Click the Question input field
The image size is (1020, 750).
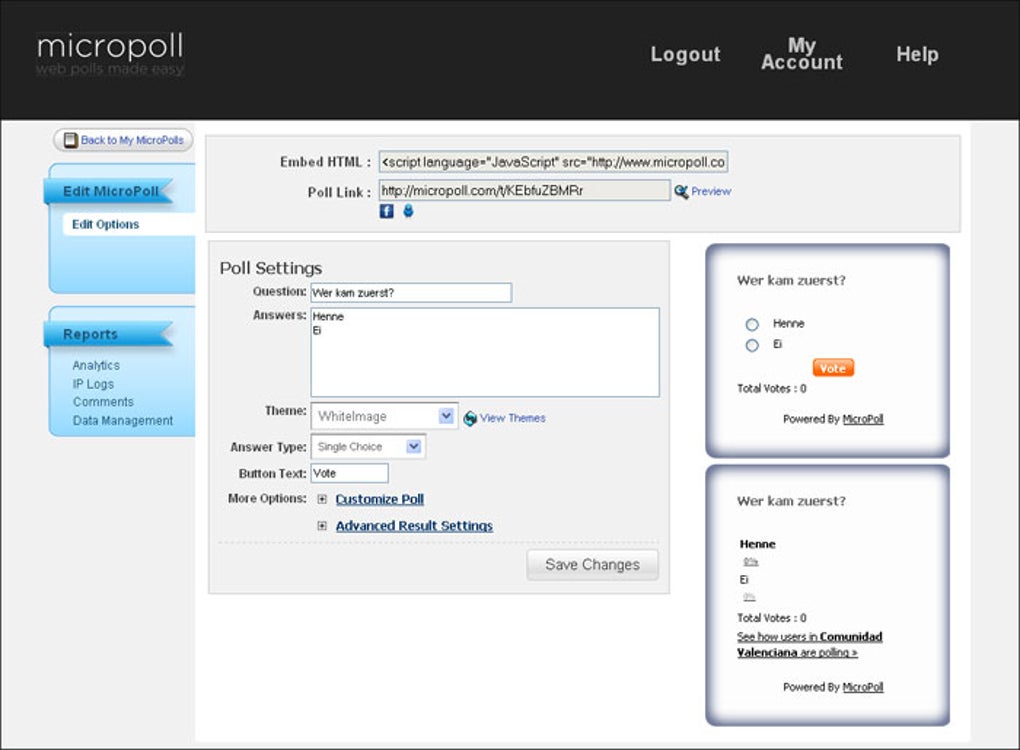[411, 293]
